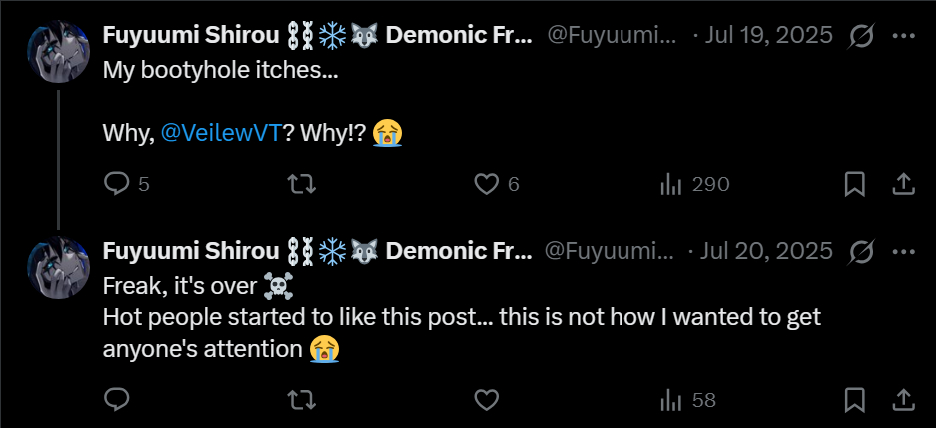This screenshot has width=936, height=428.
Task: Bookmark the first post
Action: 854,184
